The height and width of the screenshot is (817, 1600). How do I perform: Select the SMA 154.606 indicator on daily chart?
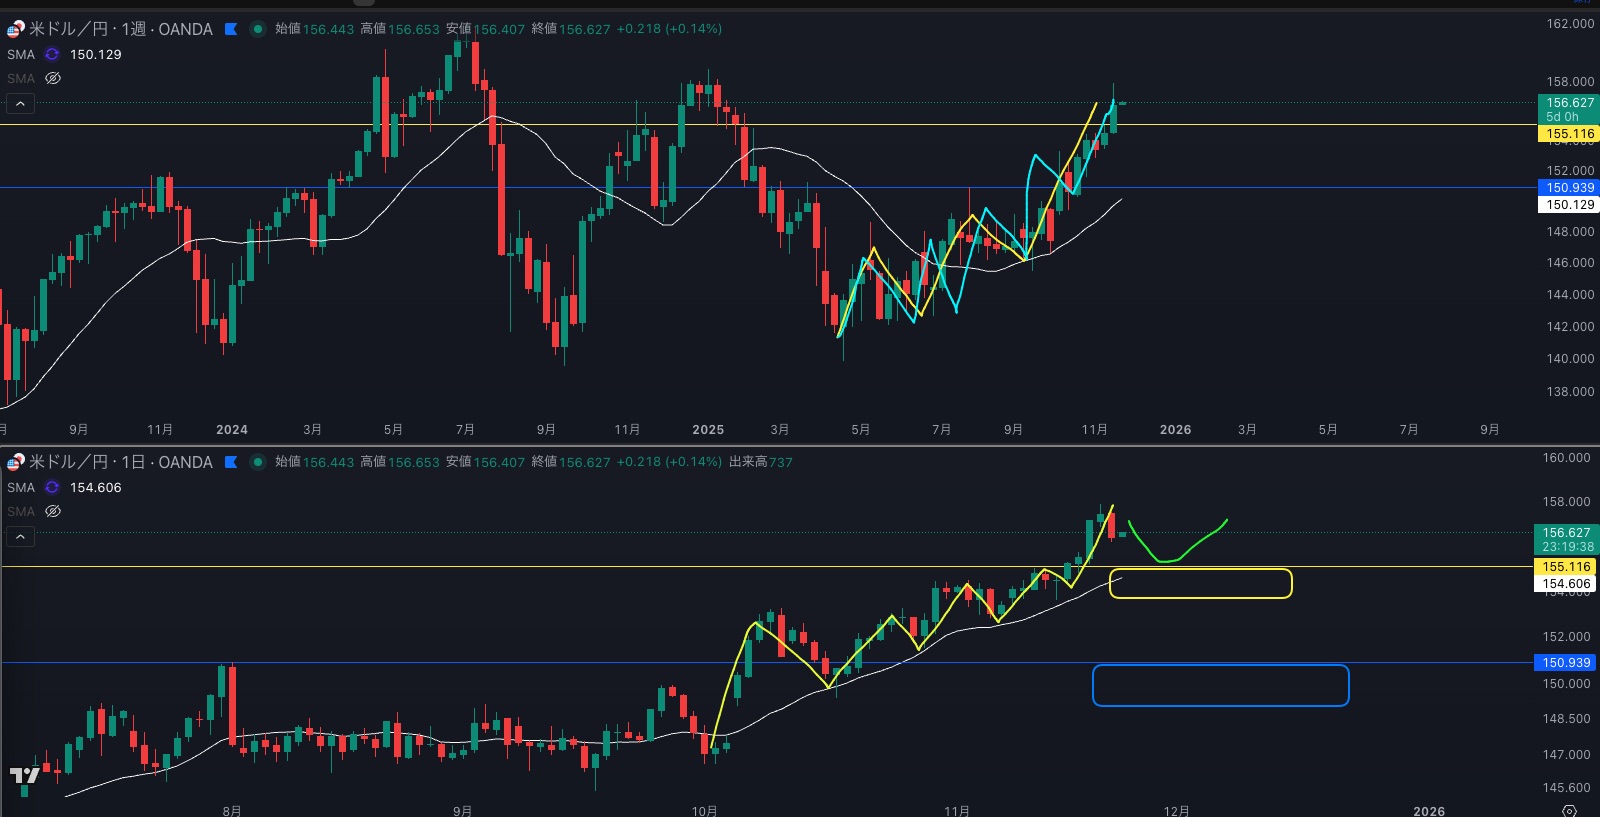(21, 488)
